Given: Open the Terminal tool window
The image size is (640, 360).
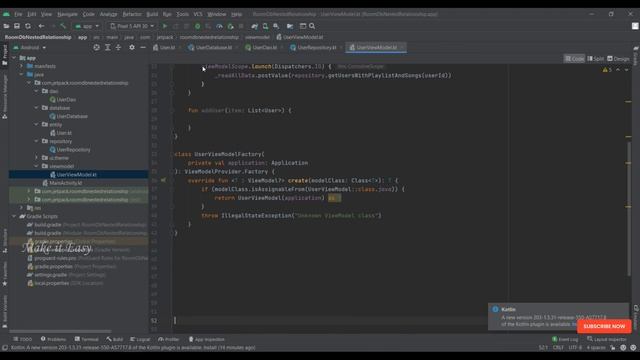Looking at the screenshot, I should point(87,339).
